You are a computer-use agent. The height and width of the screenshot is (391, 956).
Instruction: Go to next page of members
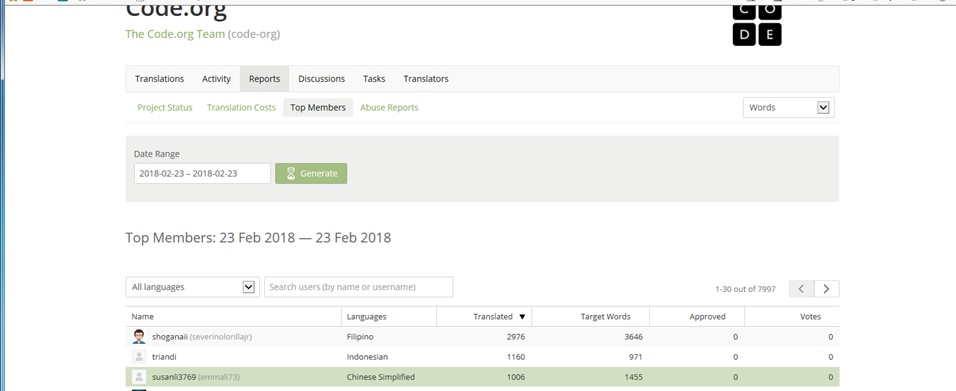(827, 289)
